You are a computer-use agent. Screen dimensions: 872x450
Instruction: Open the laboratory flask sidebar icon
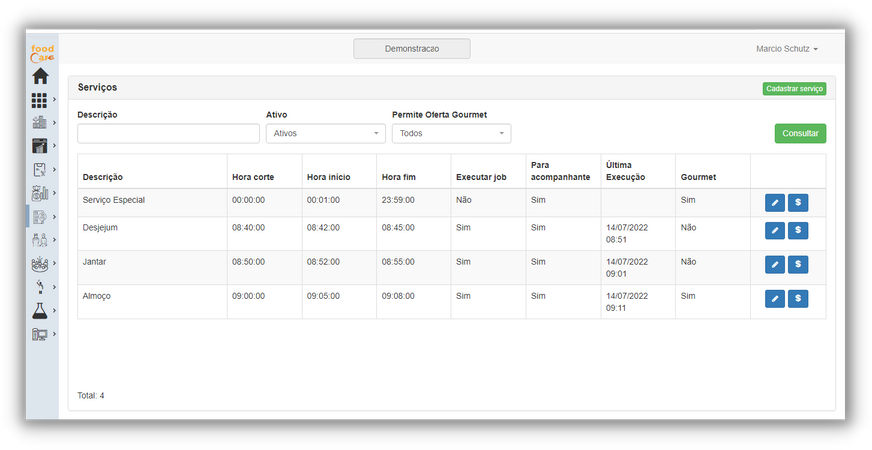pos(39,310)
